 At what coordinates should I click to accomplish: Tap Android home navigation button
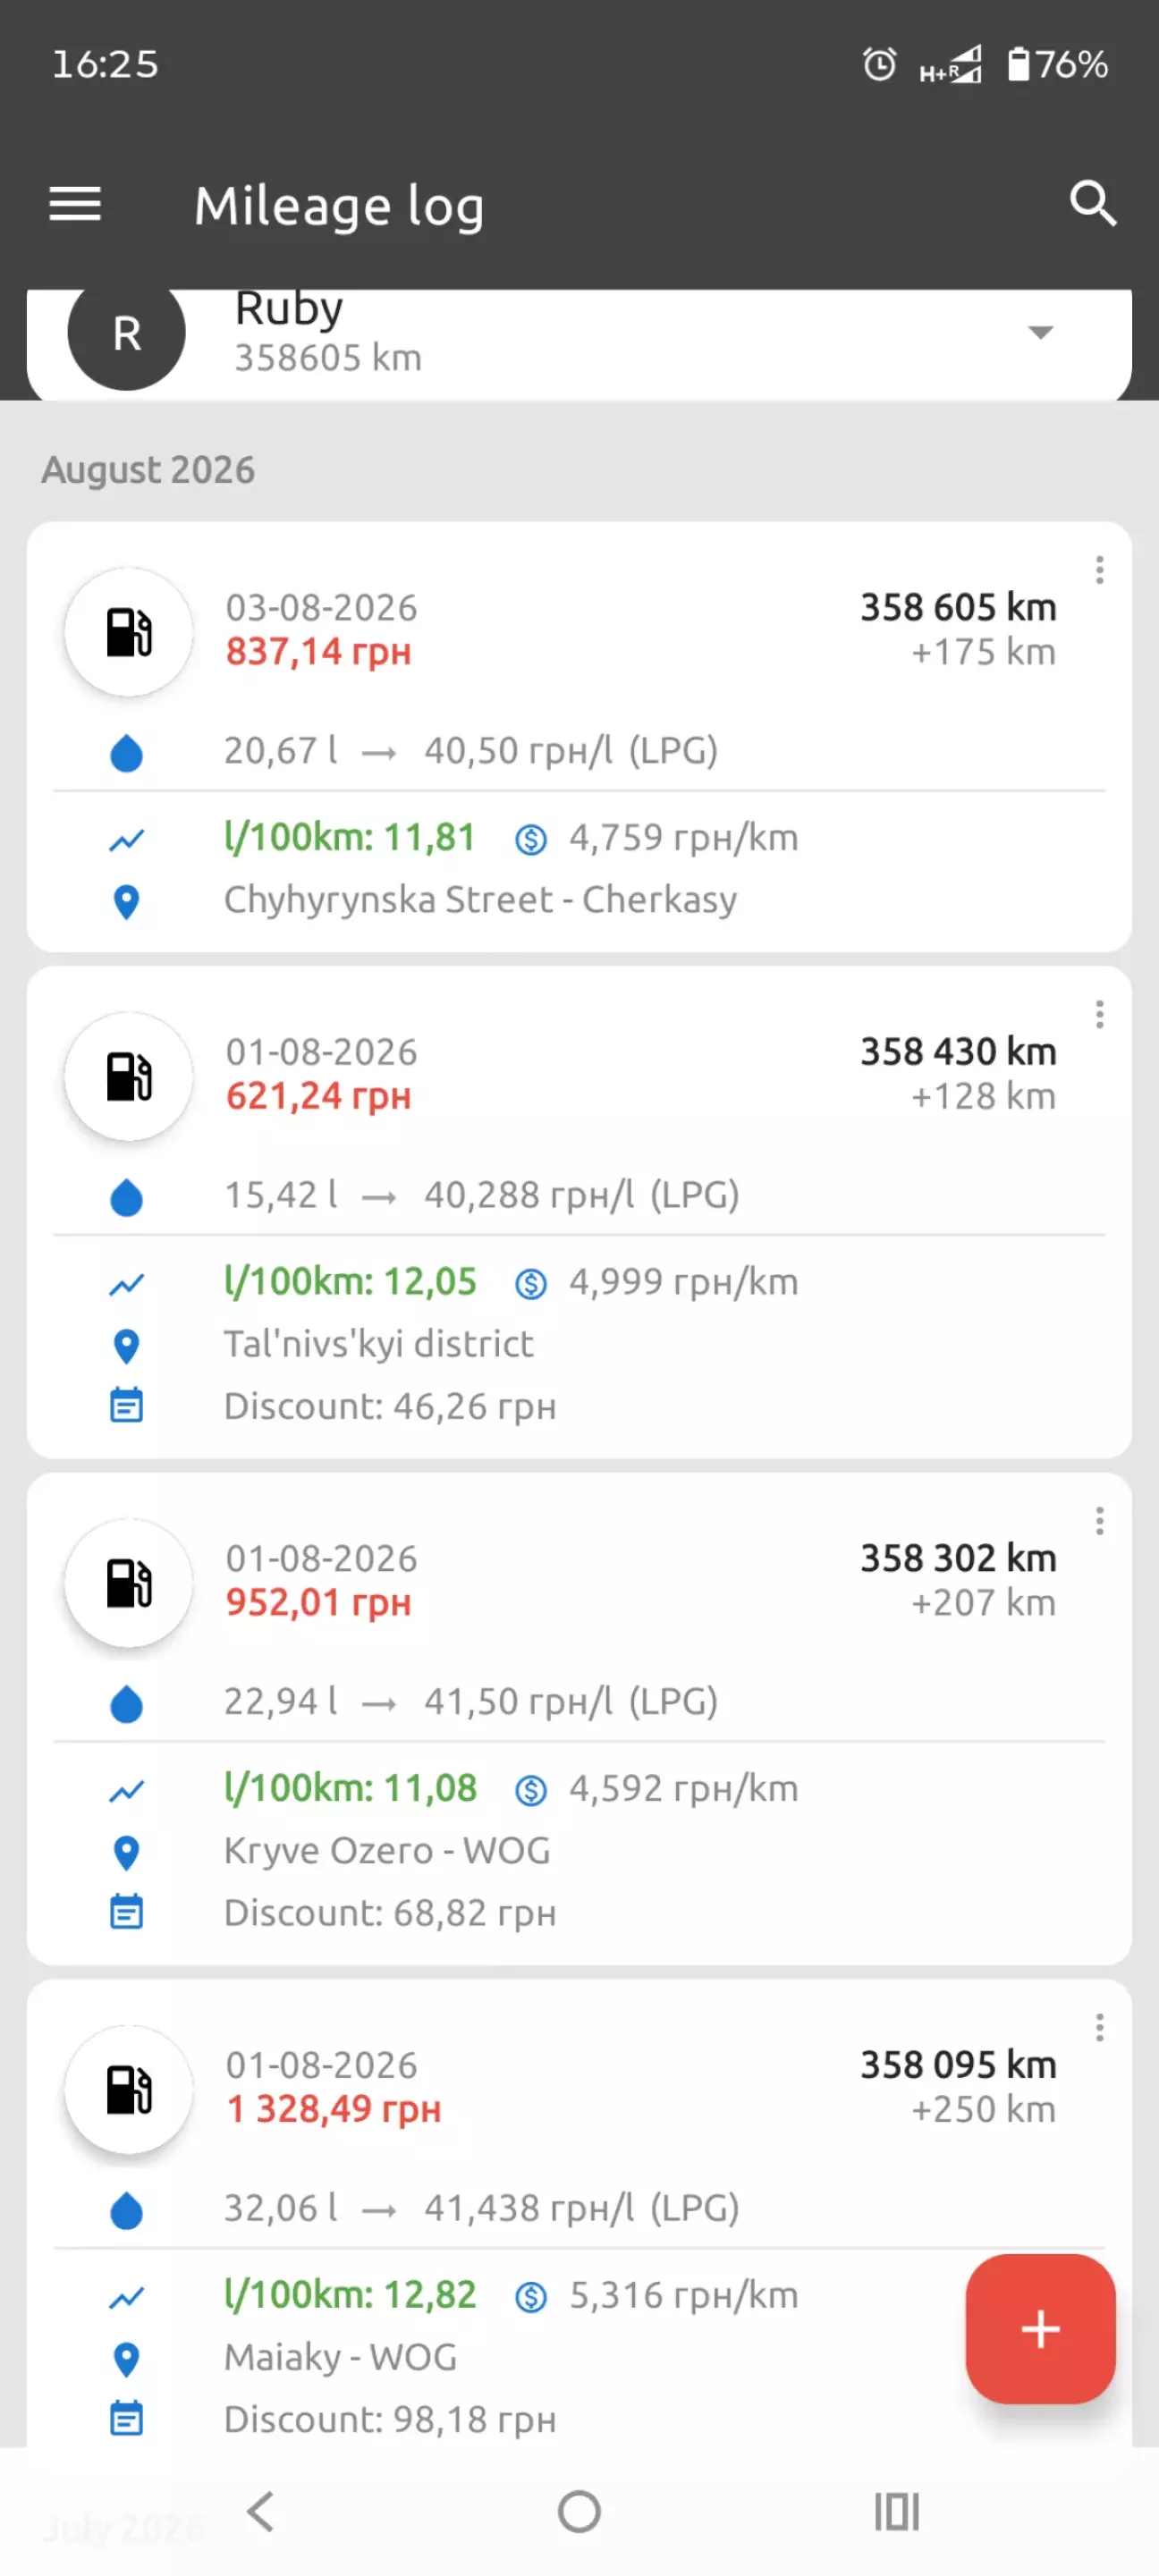(579, 2511)
